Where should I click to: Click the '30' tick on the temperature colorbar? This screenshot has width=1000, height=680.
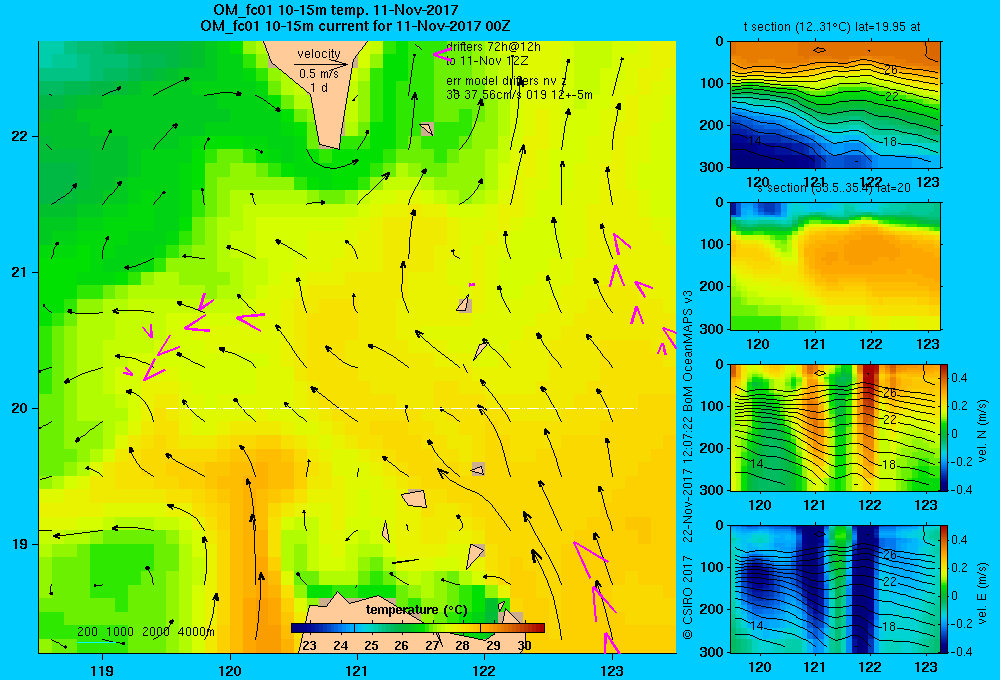(x=524, y=646)
